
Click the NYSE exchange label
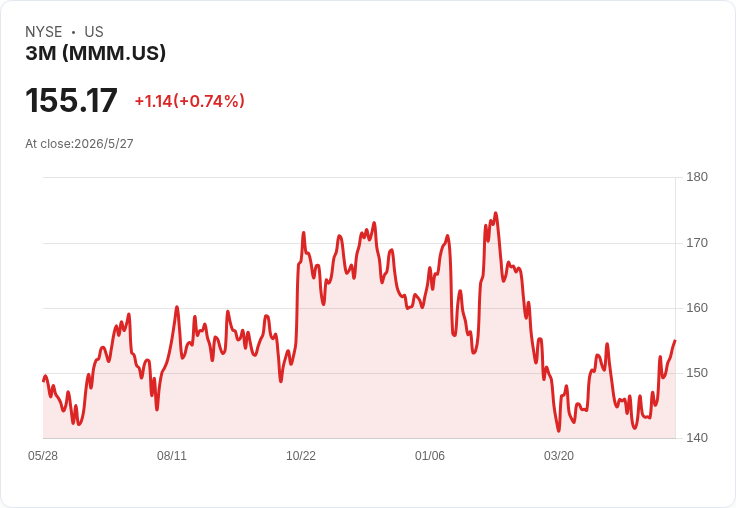click(44, 32)
